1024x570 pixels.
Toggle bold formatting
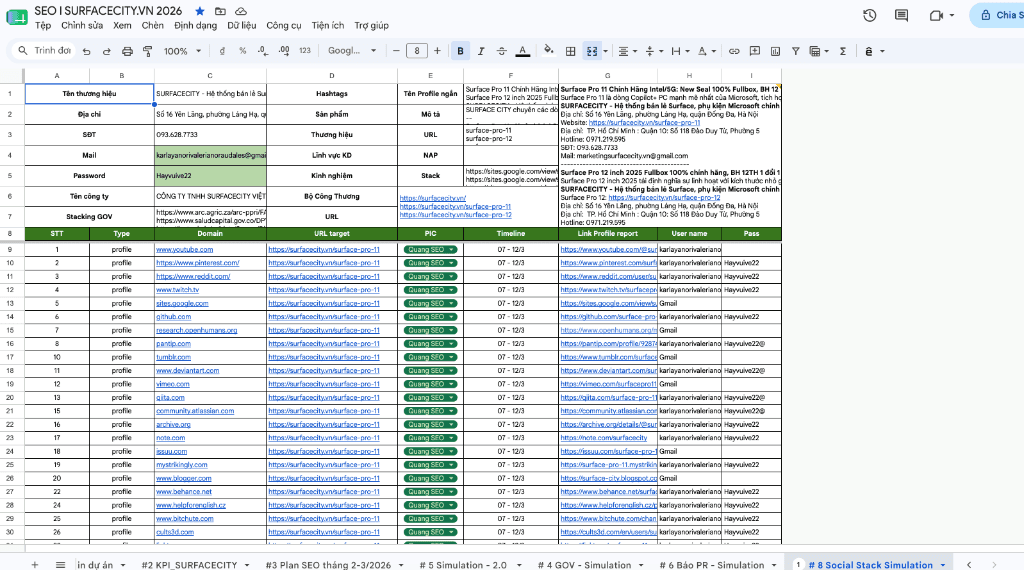[460, 51]
